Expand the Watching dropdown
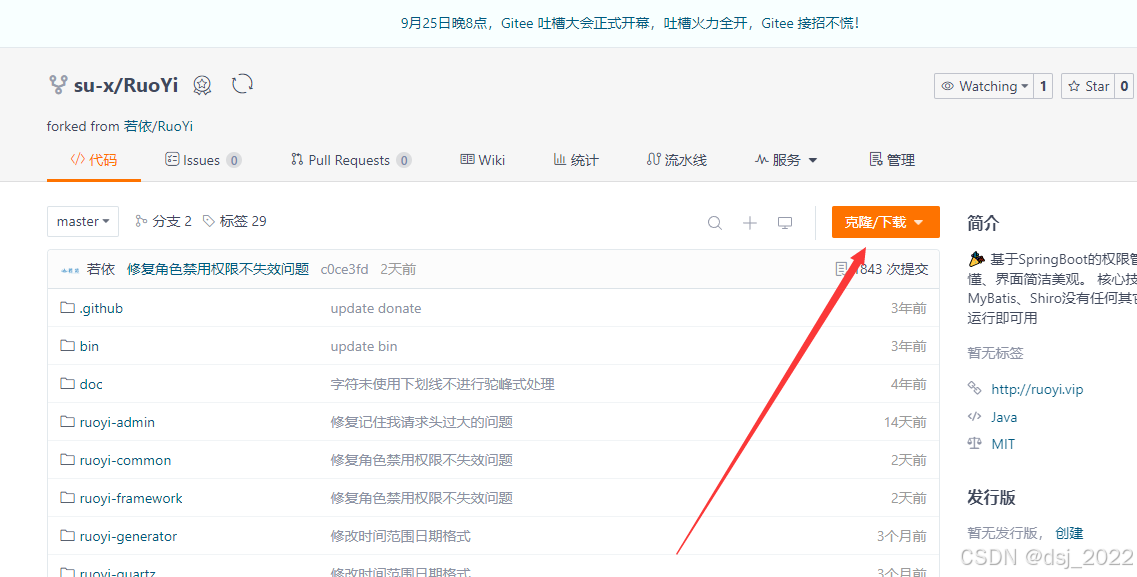1137x577 pixels. point(984,86)
